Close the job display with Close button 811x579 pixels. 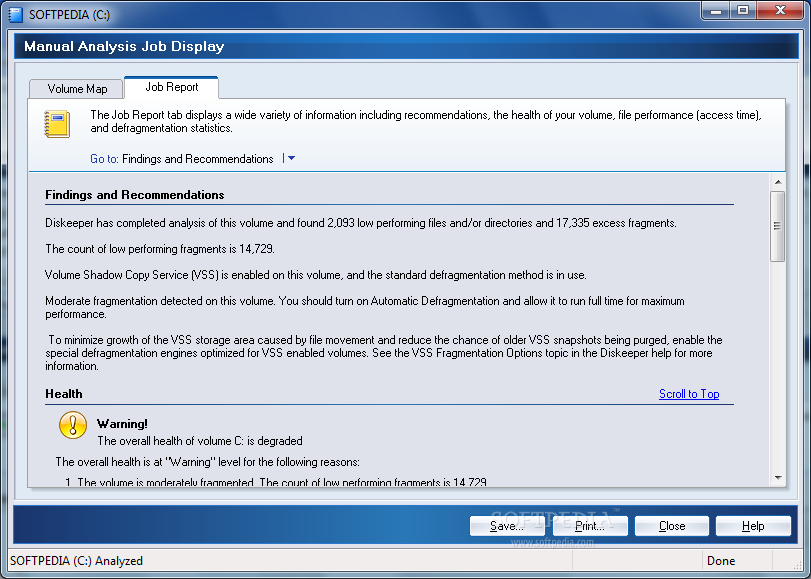point(672,526)
